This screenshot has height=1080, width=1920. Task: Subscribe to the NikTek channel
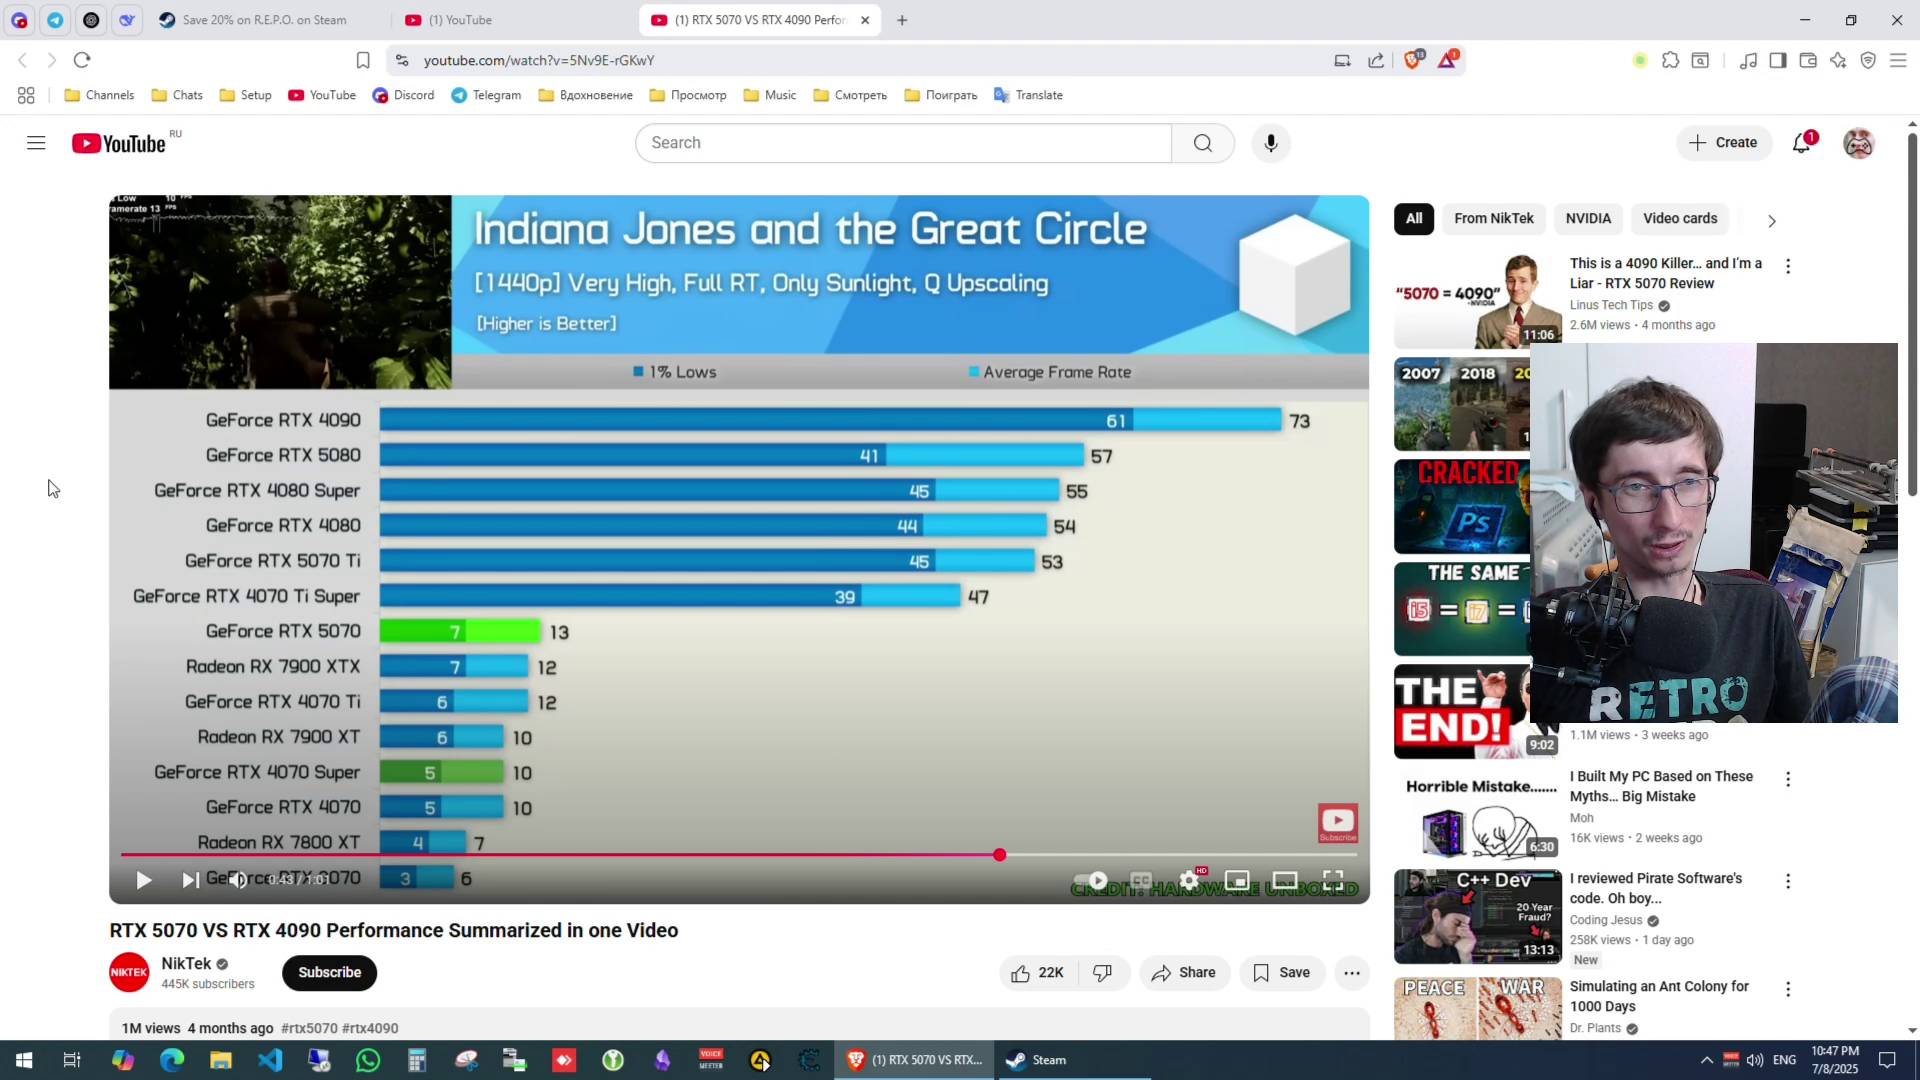click(x=329, y=973)
